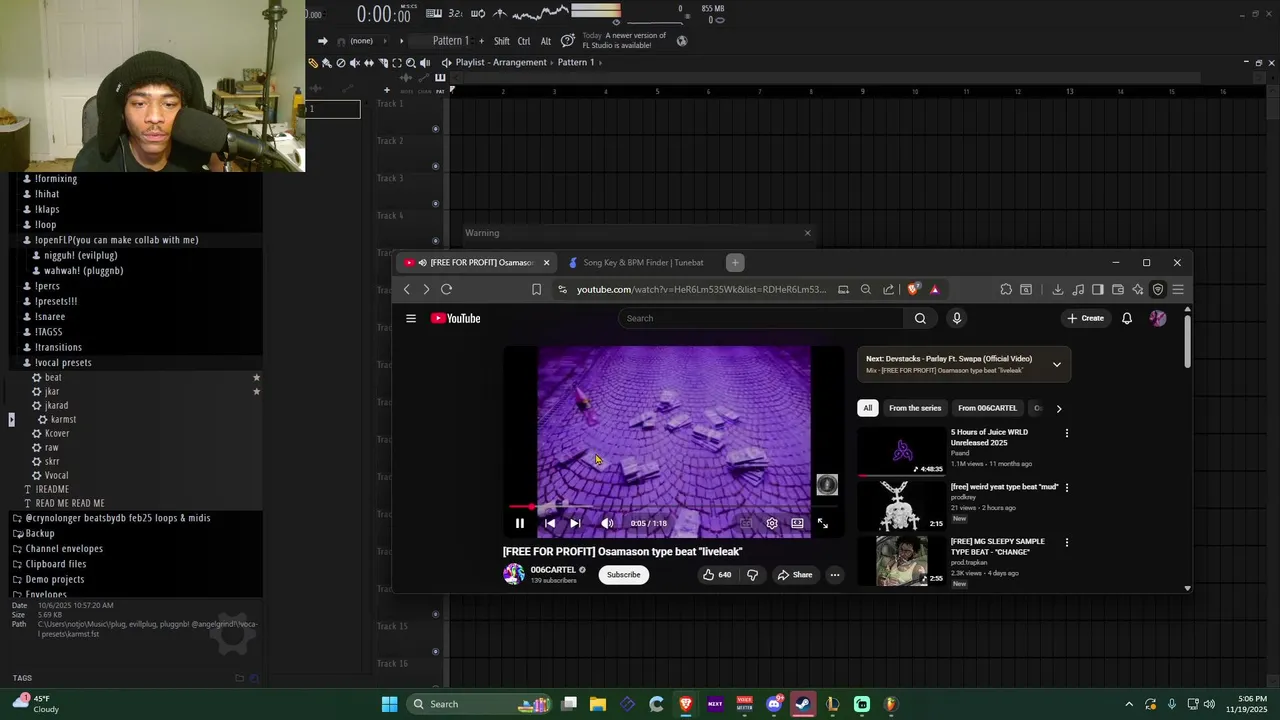Select the karmst preset
Viewport: 1280px width, 720px height.
[x=63, y=419]
